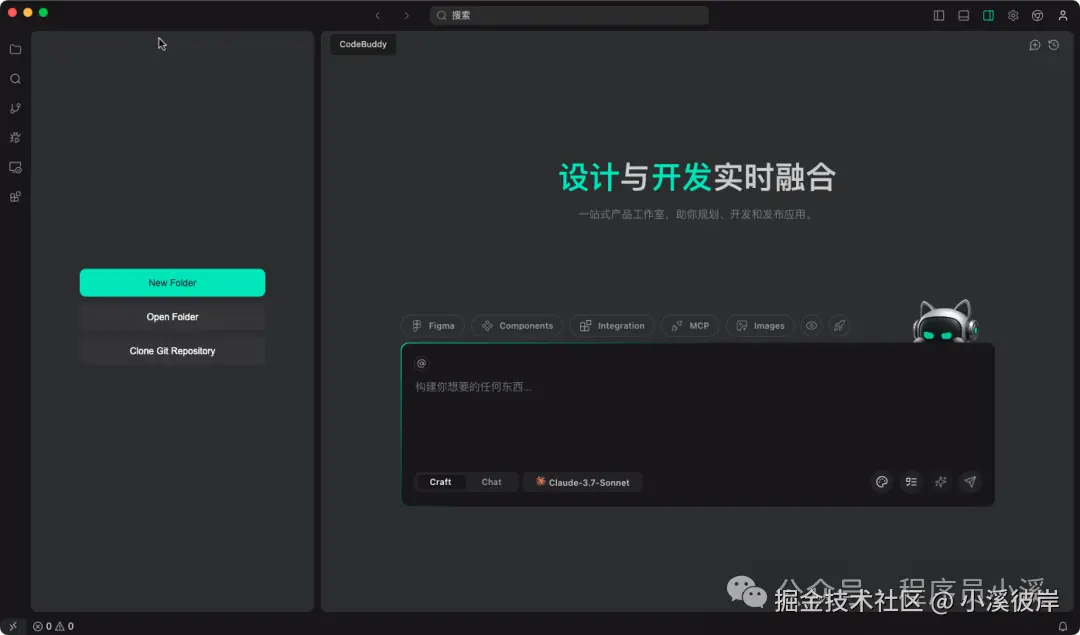Click the New Folder button
1080x635 pixels.
click(x=172, y=282)
